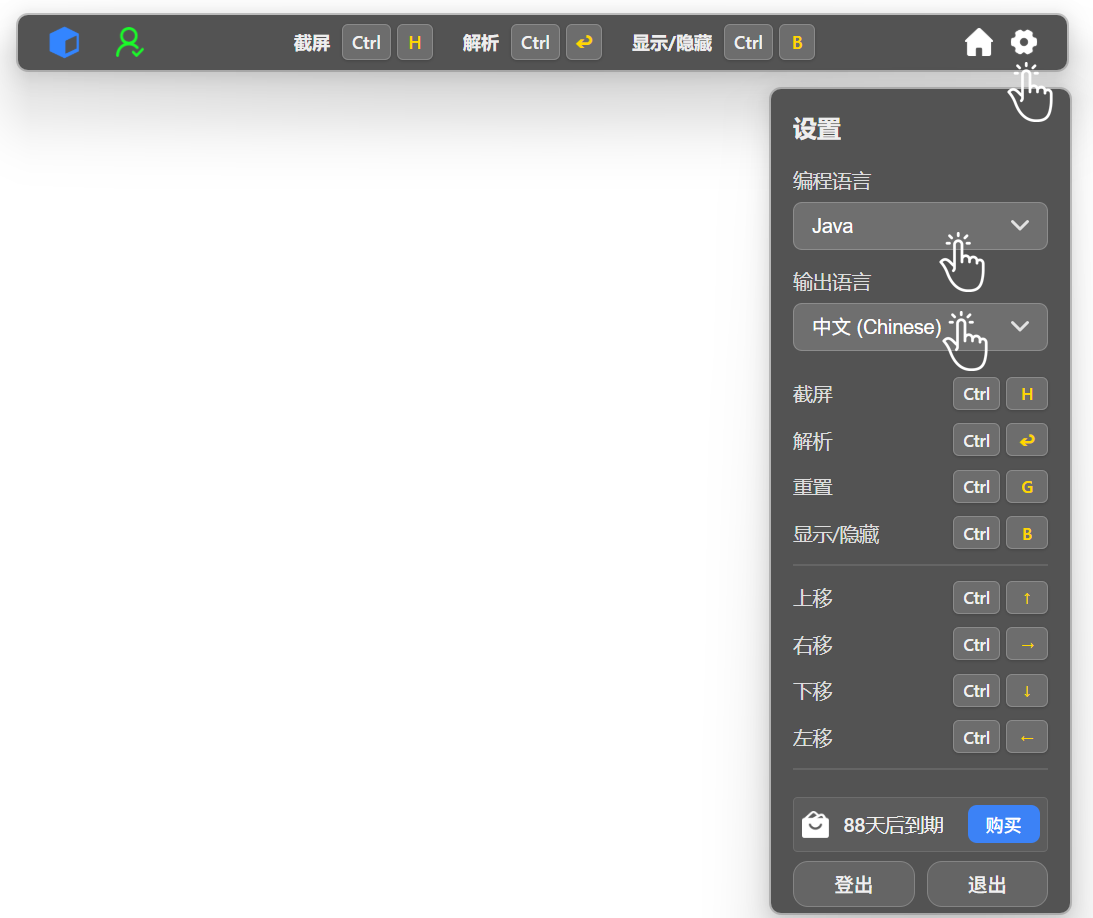Click the shopping bag subscription icon

[816, 825]
